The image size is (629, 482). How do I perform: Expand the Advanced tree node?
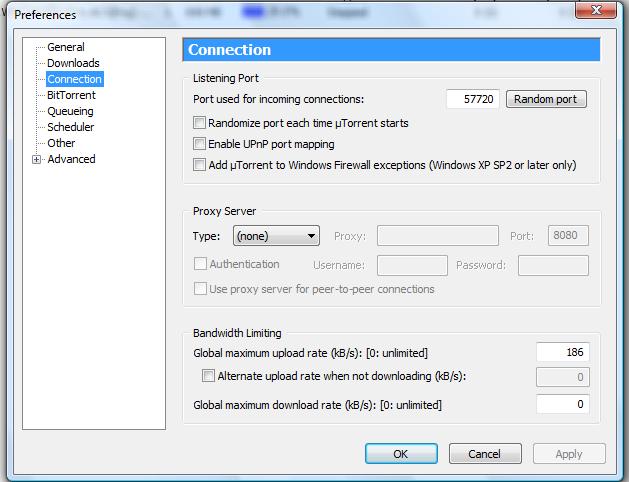tap(37, 160)
